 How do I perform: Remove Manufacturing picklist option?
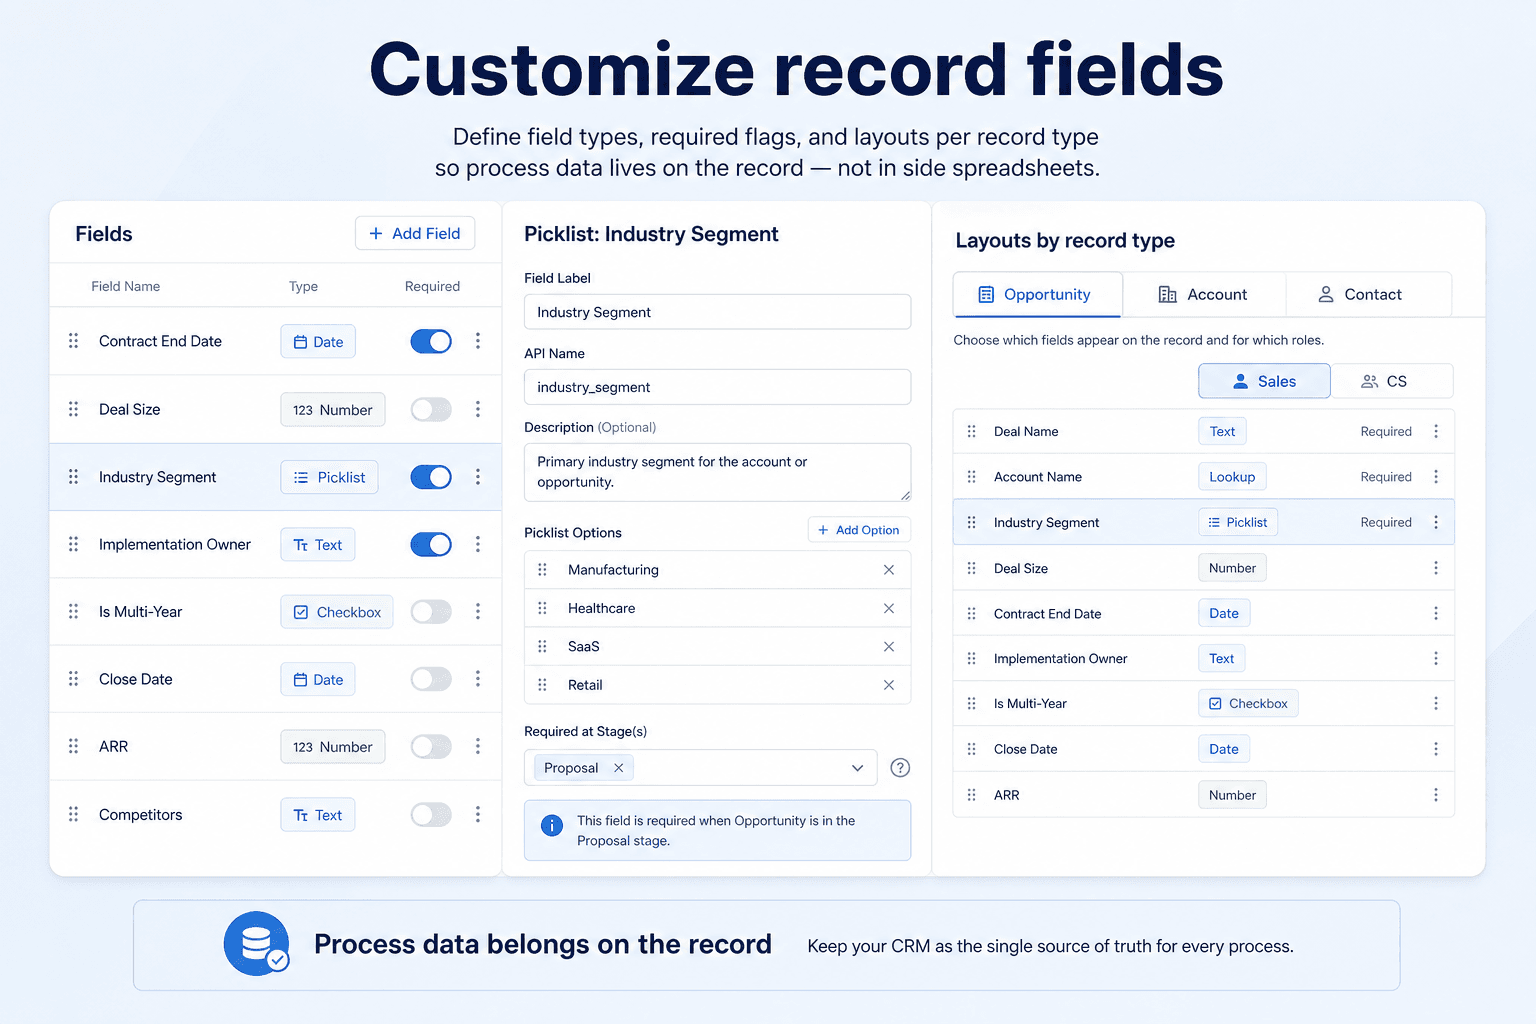[889, 570]
